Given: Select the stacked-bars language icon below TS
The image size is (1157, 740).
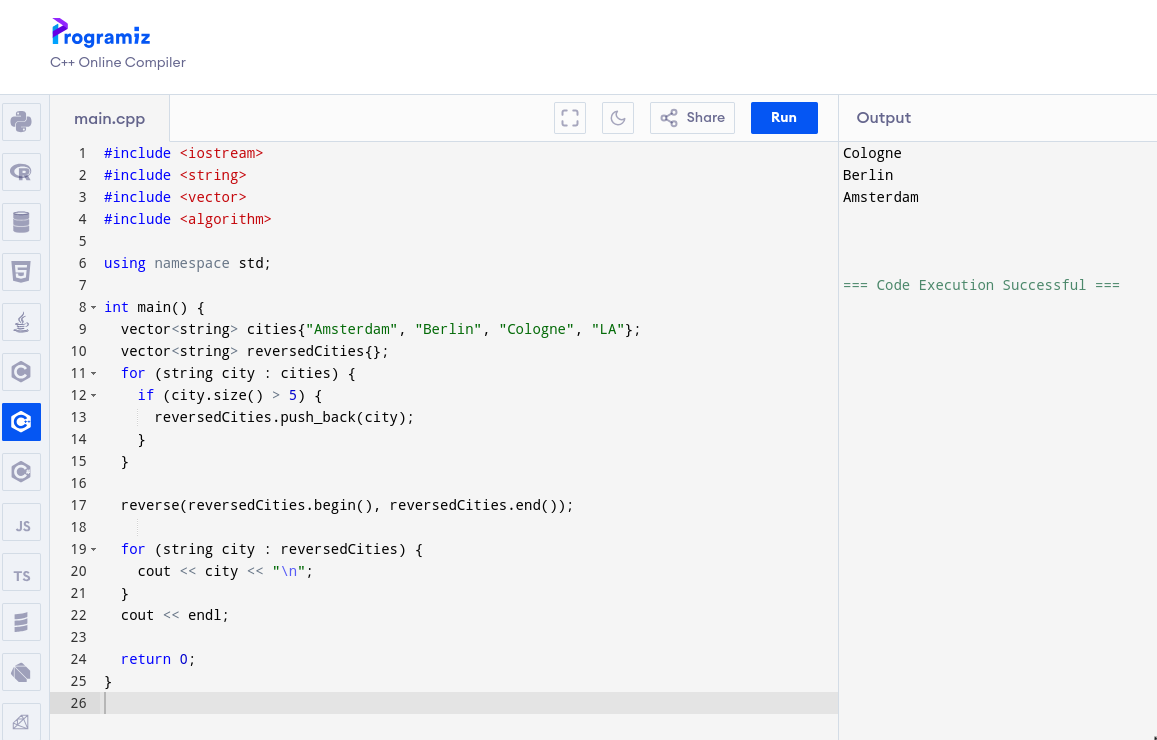Looking at the screenshot, I should [21, 623].
